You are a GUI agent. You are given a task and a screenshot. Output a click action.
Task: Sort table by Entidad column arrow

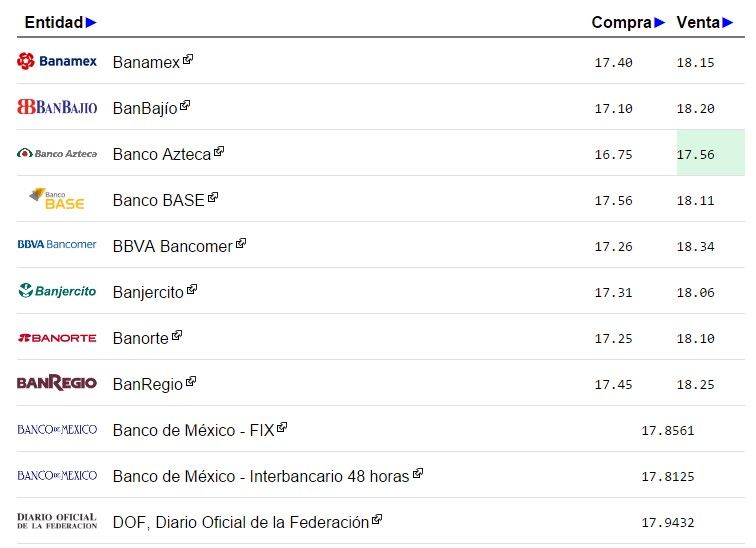point(91,22)
